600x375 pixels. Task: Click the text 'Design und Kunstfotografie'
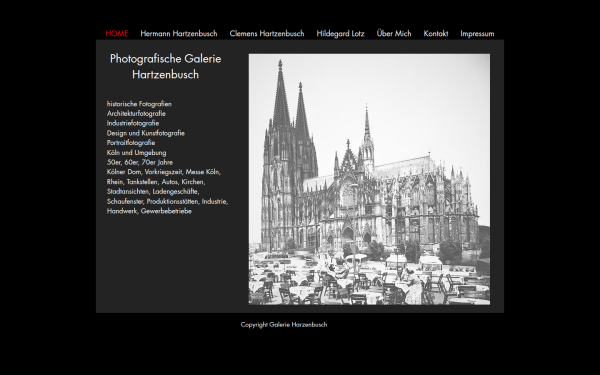coord(146,133)
